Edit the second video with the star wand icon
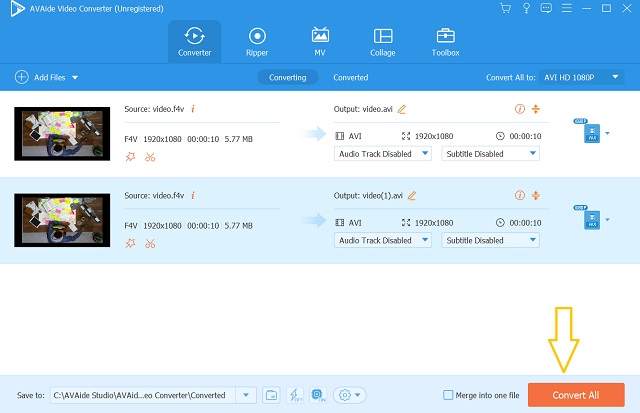The width and height of the screenshot is (640, 413). coord(131,243)
